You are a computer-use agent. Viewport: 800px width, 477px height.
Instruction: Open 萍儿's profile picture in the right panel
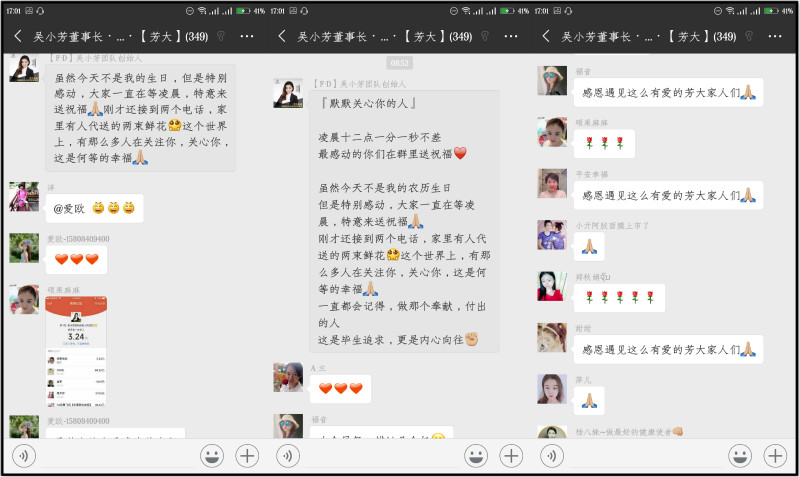coord(552,388)
